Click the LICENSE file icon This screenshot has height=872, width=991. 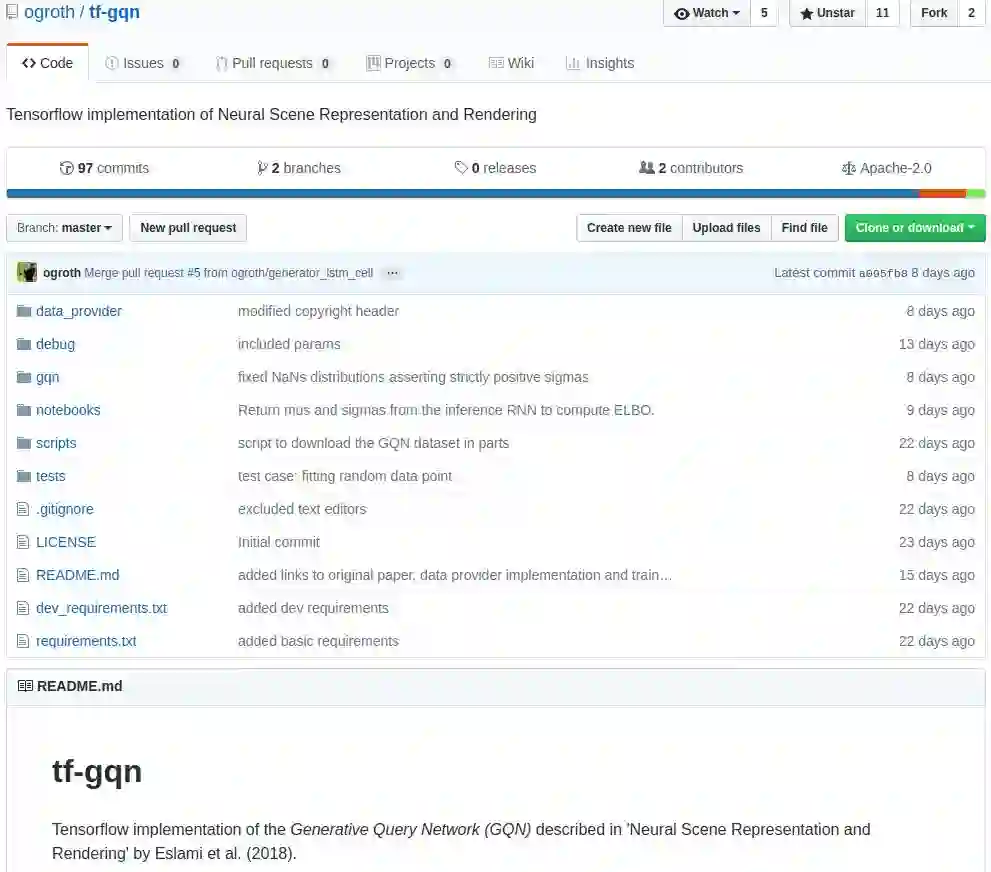point(23,542)
